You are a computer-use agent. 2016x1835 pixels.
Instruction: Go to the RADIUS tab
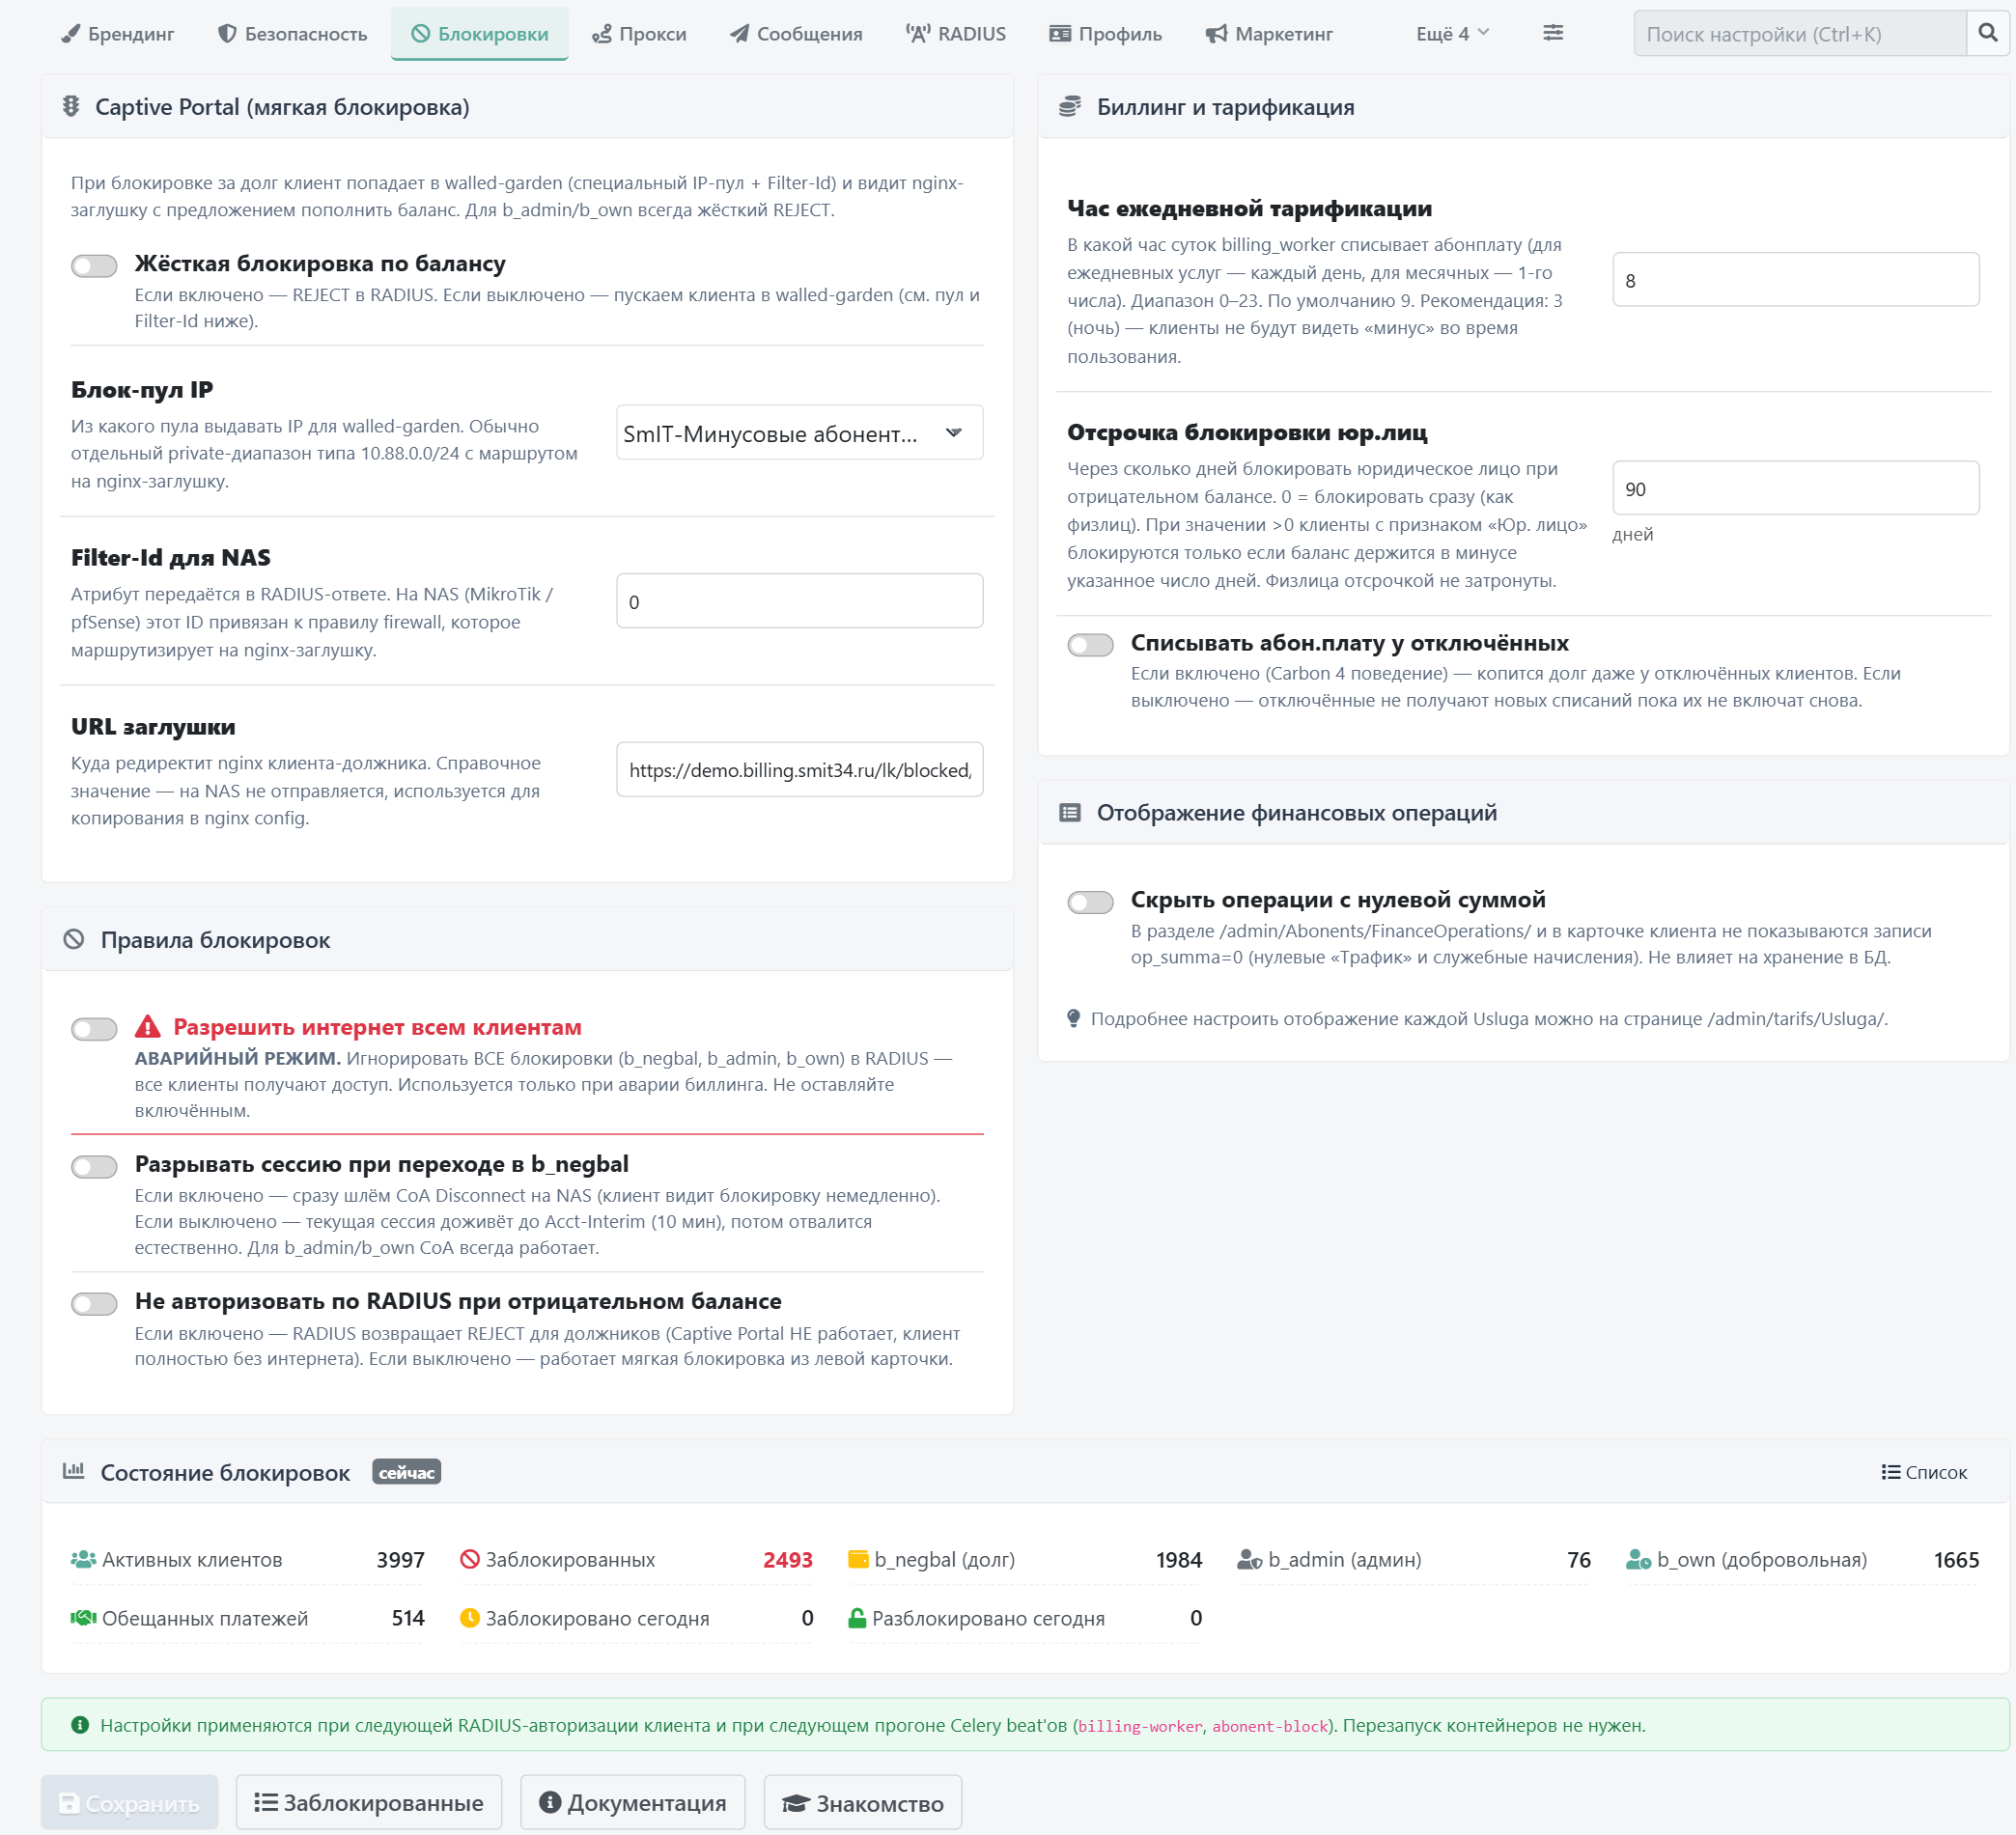pos(956,33)
